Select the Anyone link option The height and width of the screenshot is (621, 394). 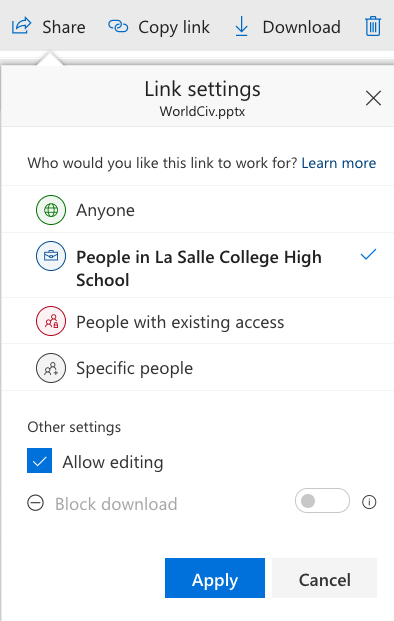tap(198, 210)
